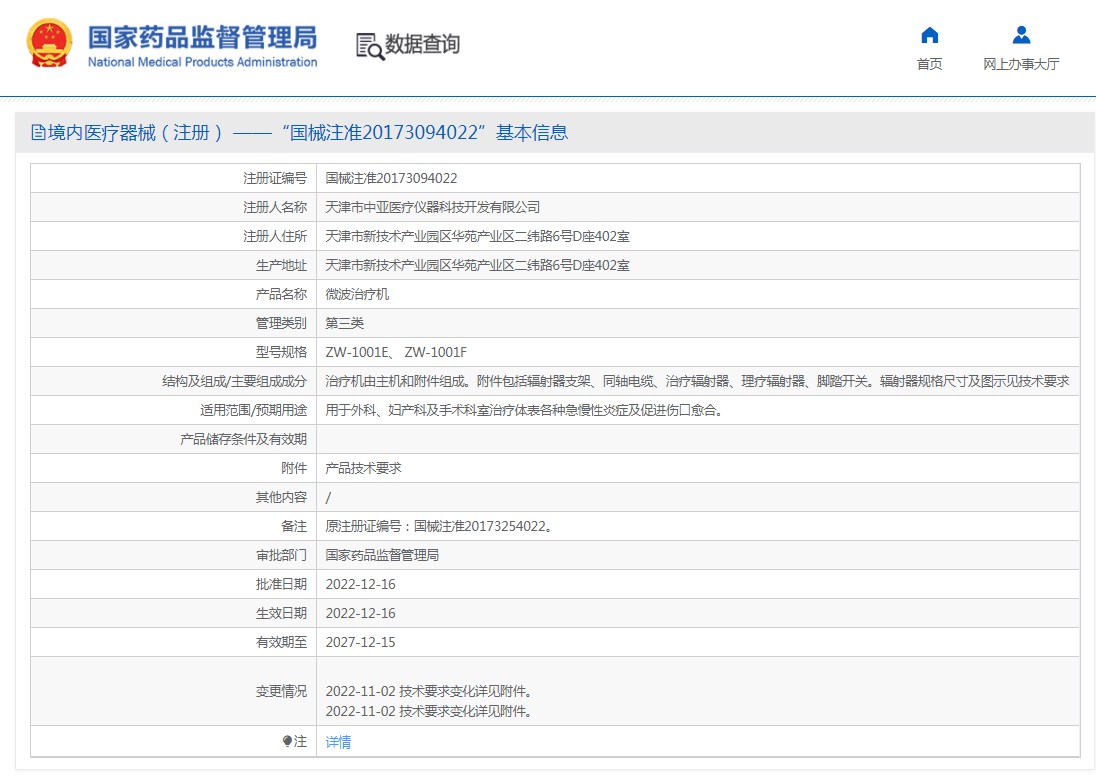Click model value ZW-1001E、ZW-1001F
Image resolution: width=1096 pixels, height=778 pixels.
[x=396, y=352]
